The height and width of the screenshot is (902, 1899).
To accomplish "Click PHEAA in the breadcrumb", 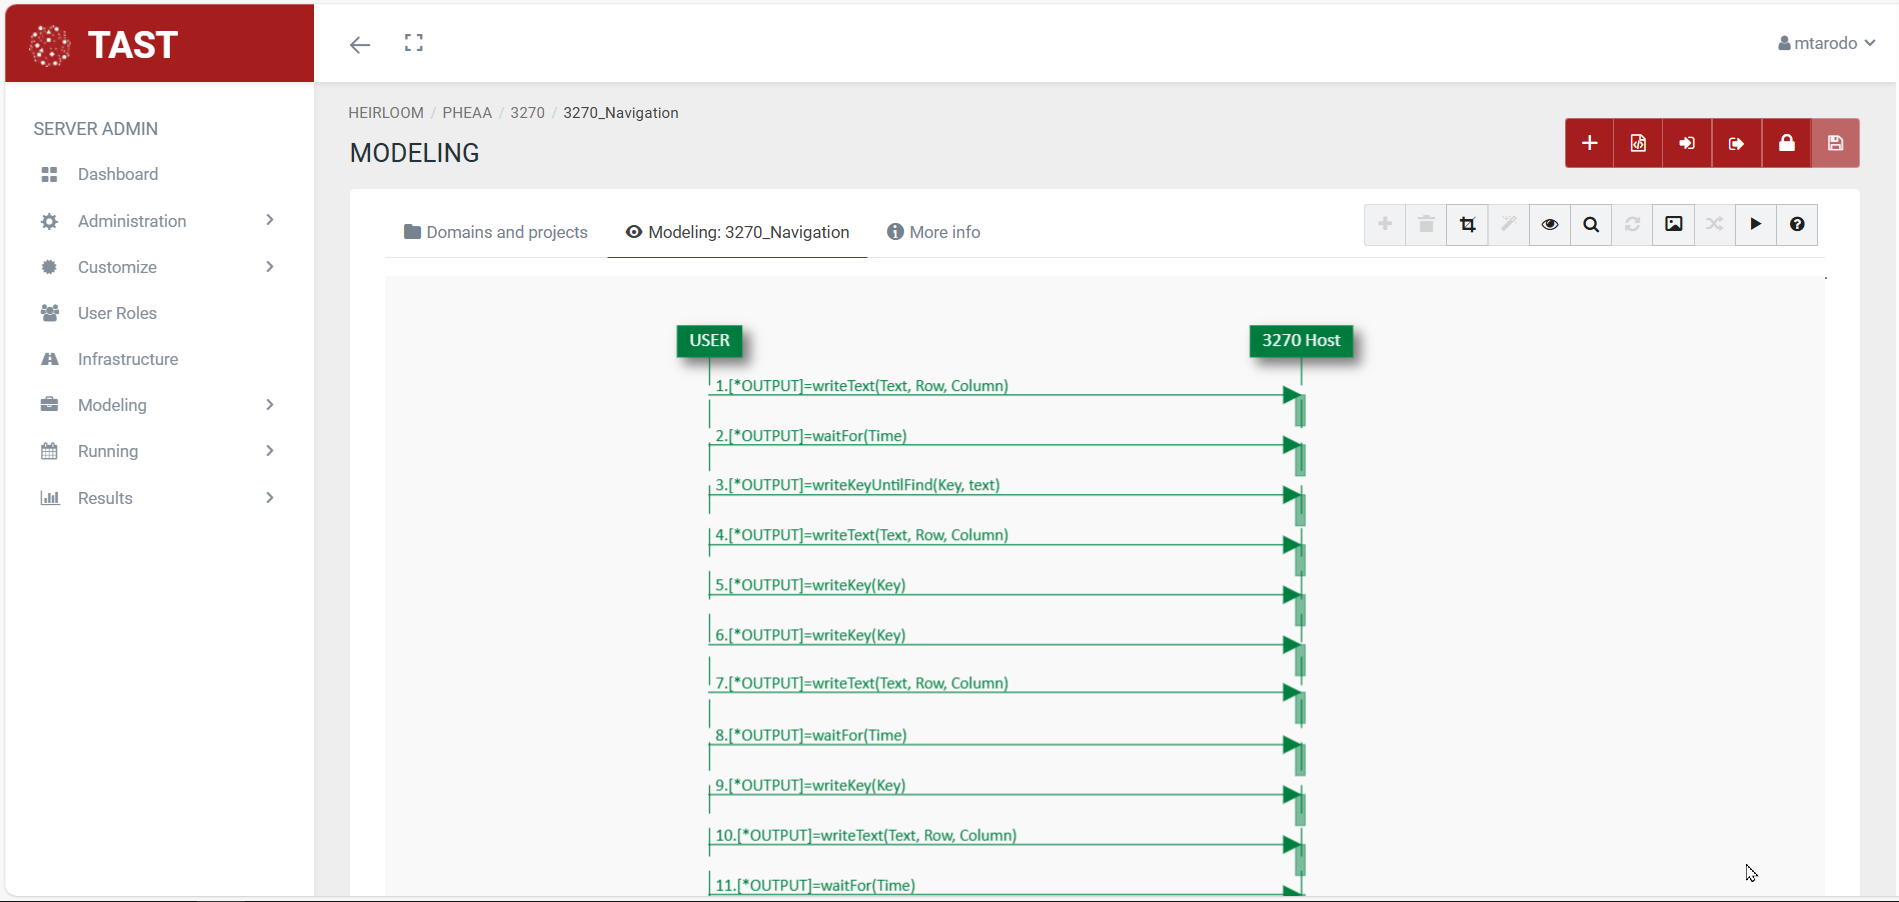I will [467, 113].
